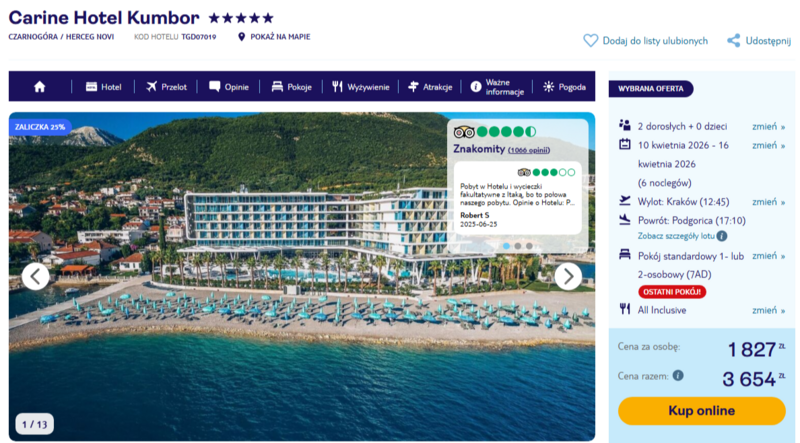This screenshot has height=443, width=800.
Task: Select the first review carousel dot
Action: pyautogui.click(x=506, y=246)
